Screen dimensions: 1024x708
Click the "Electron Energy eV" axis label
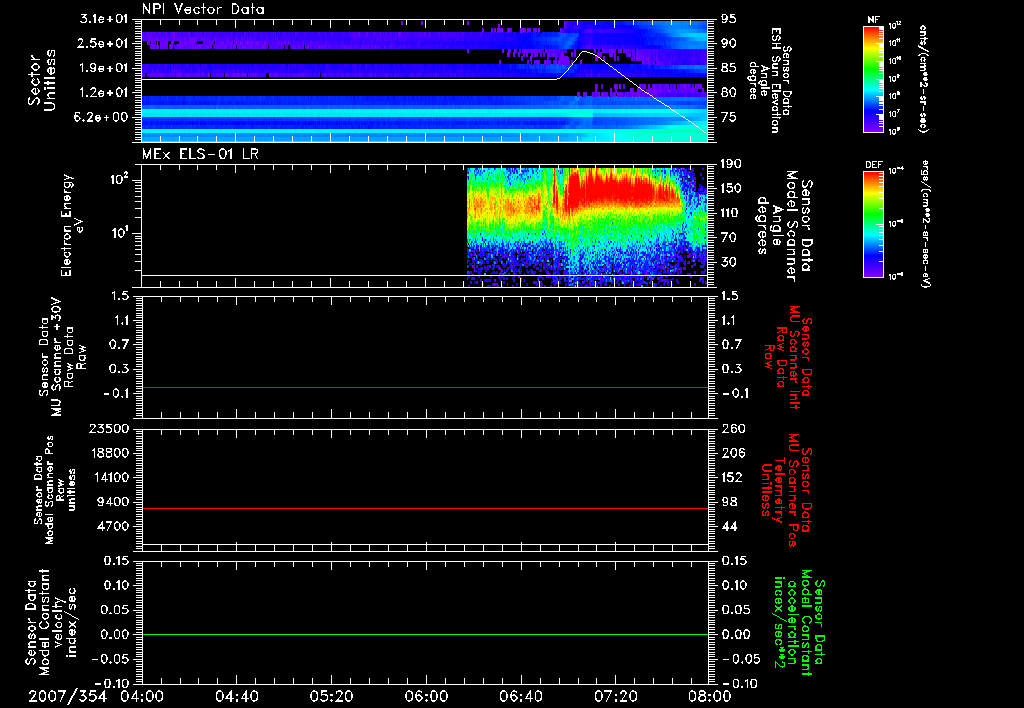pos(72,225)
